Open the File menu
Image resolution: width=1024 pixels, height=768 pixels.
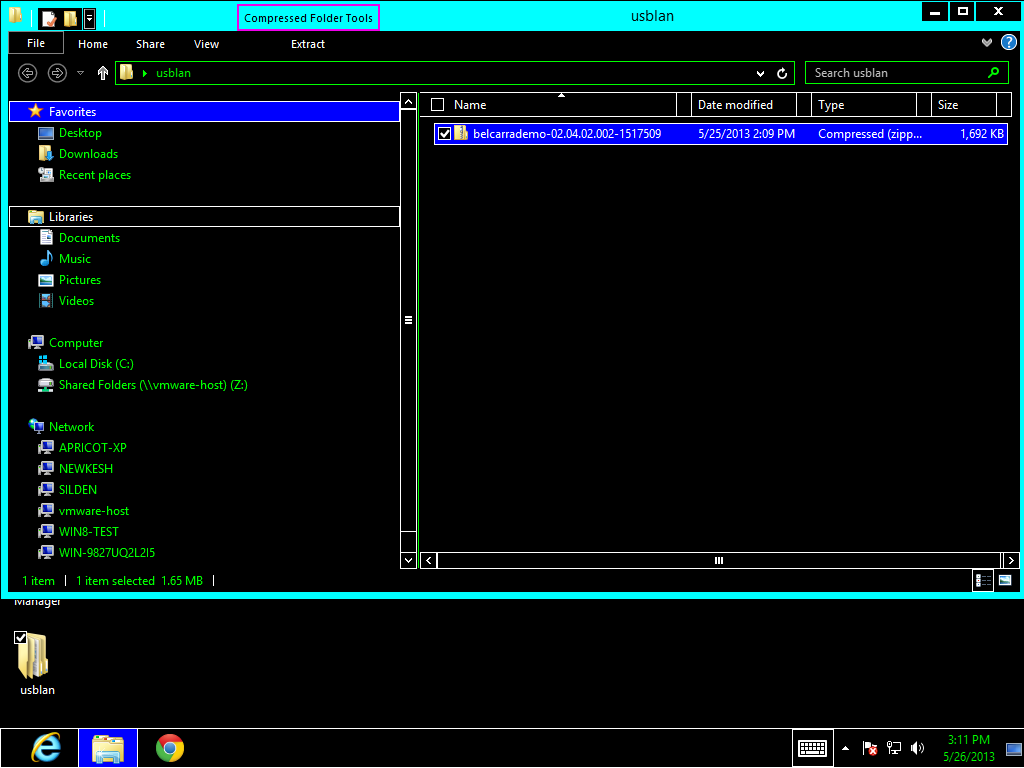pyautogui.click(x=36, y=43)
